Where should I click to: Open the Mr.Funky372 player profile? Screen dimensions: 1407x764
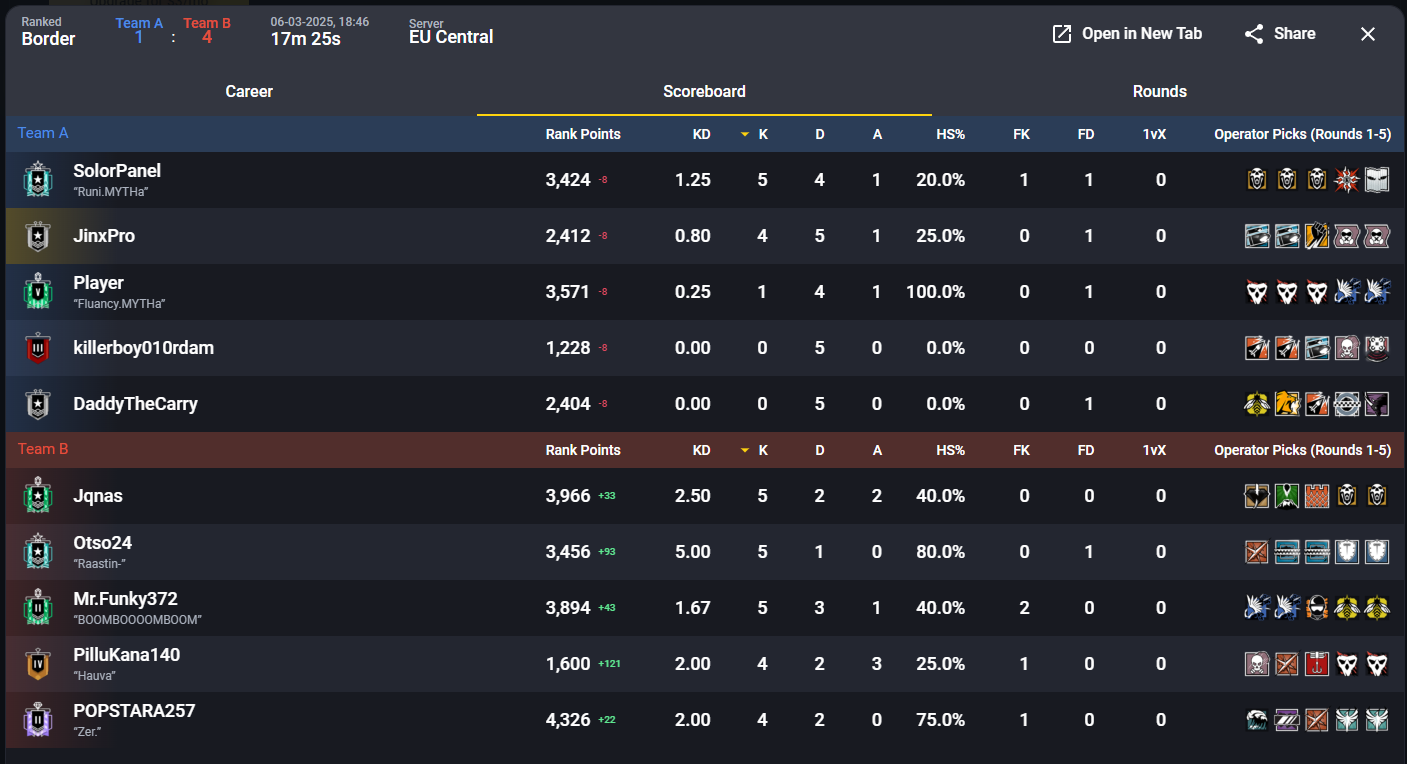coord(125,599)
